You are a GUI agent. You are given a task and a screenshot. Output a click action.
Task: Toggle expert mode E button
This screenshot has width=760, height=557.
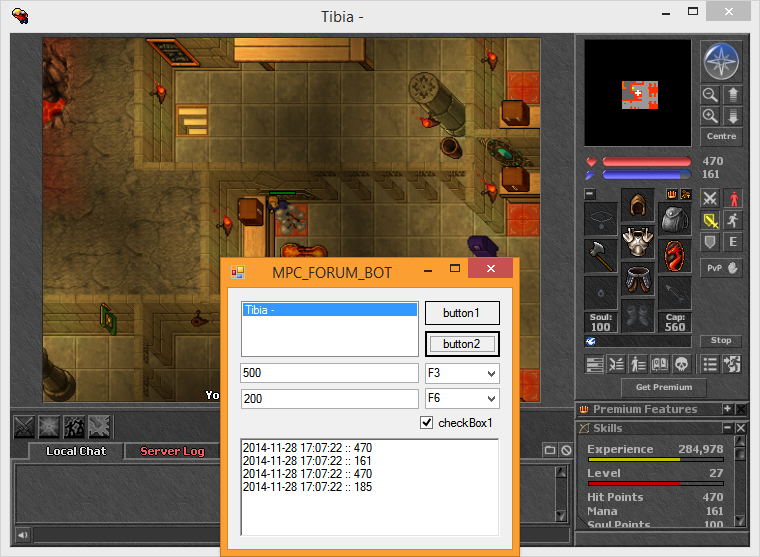[733, 242]
